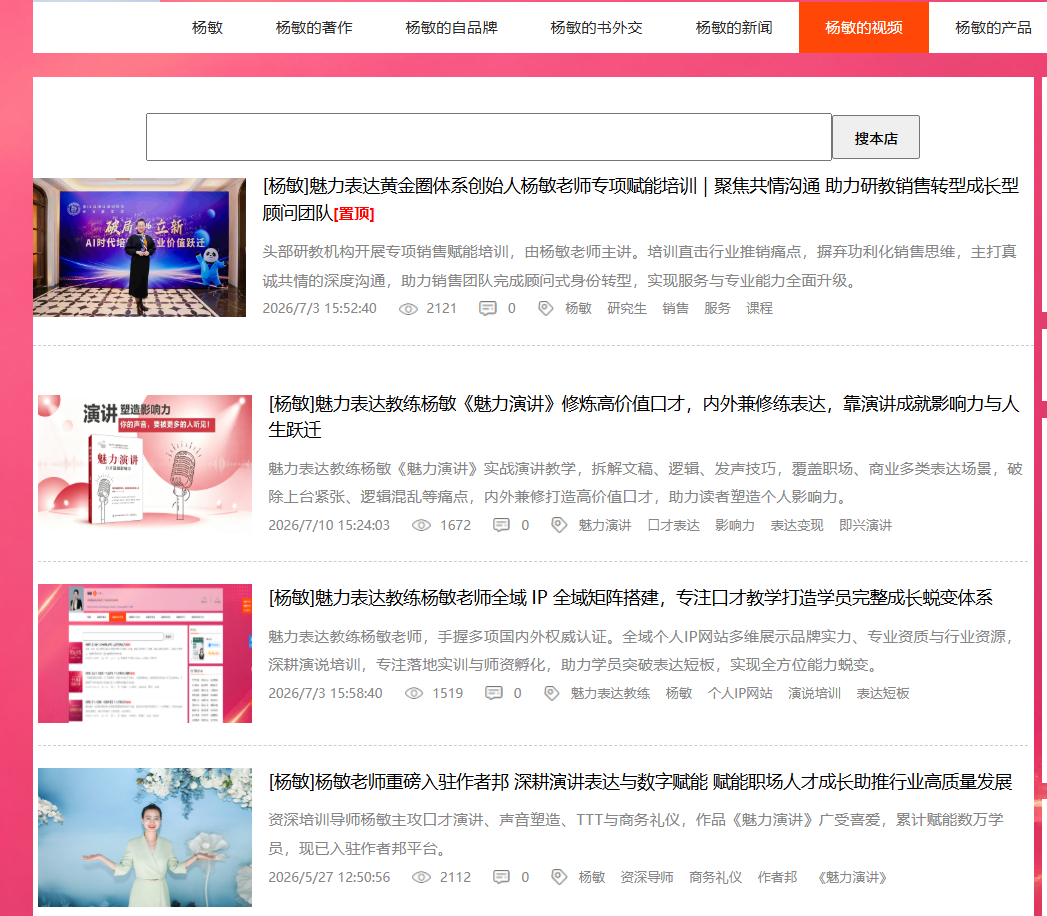Viewport: 1047px width, 916px height.
Task: Select the 商务礼仪 tag
Action: (715, 877)
